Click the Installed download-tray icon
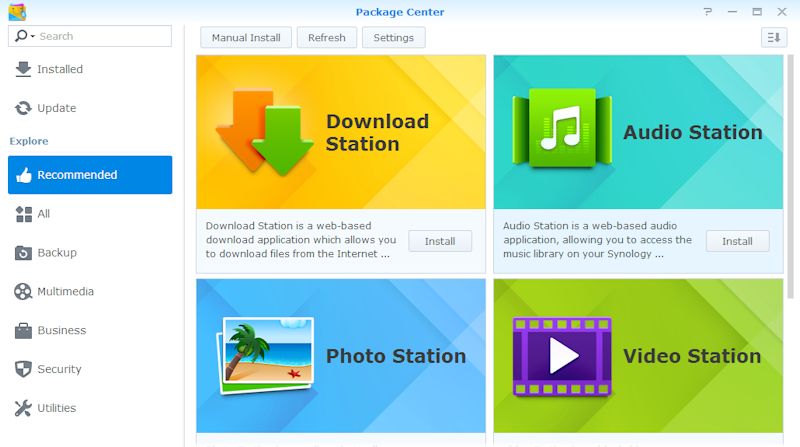Screen dimensions: 800x447 (x=23, y=69)
